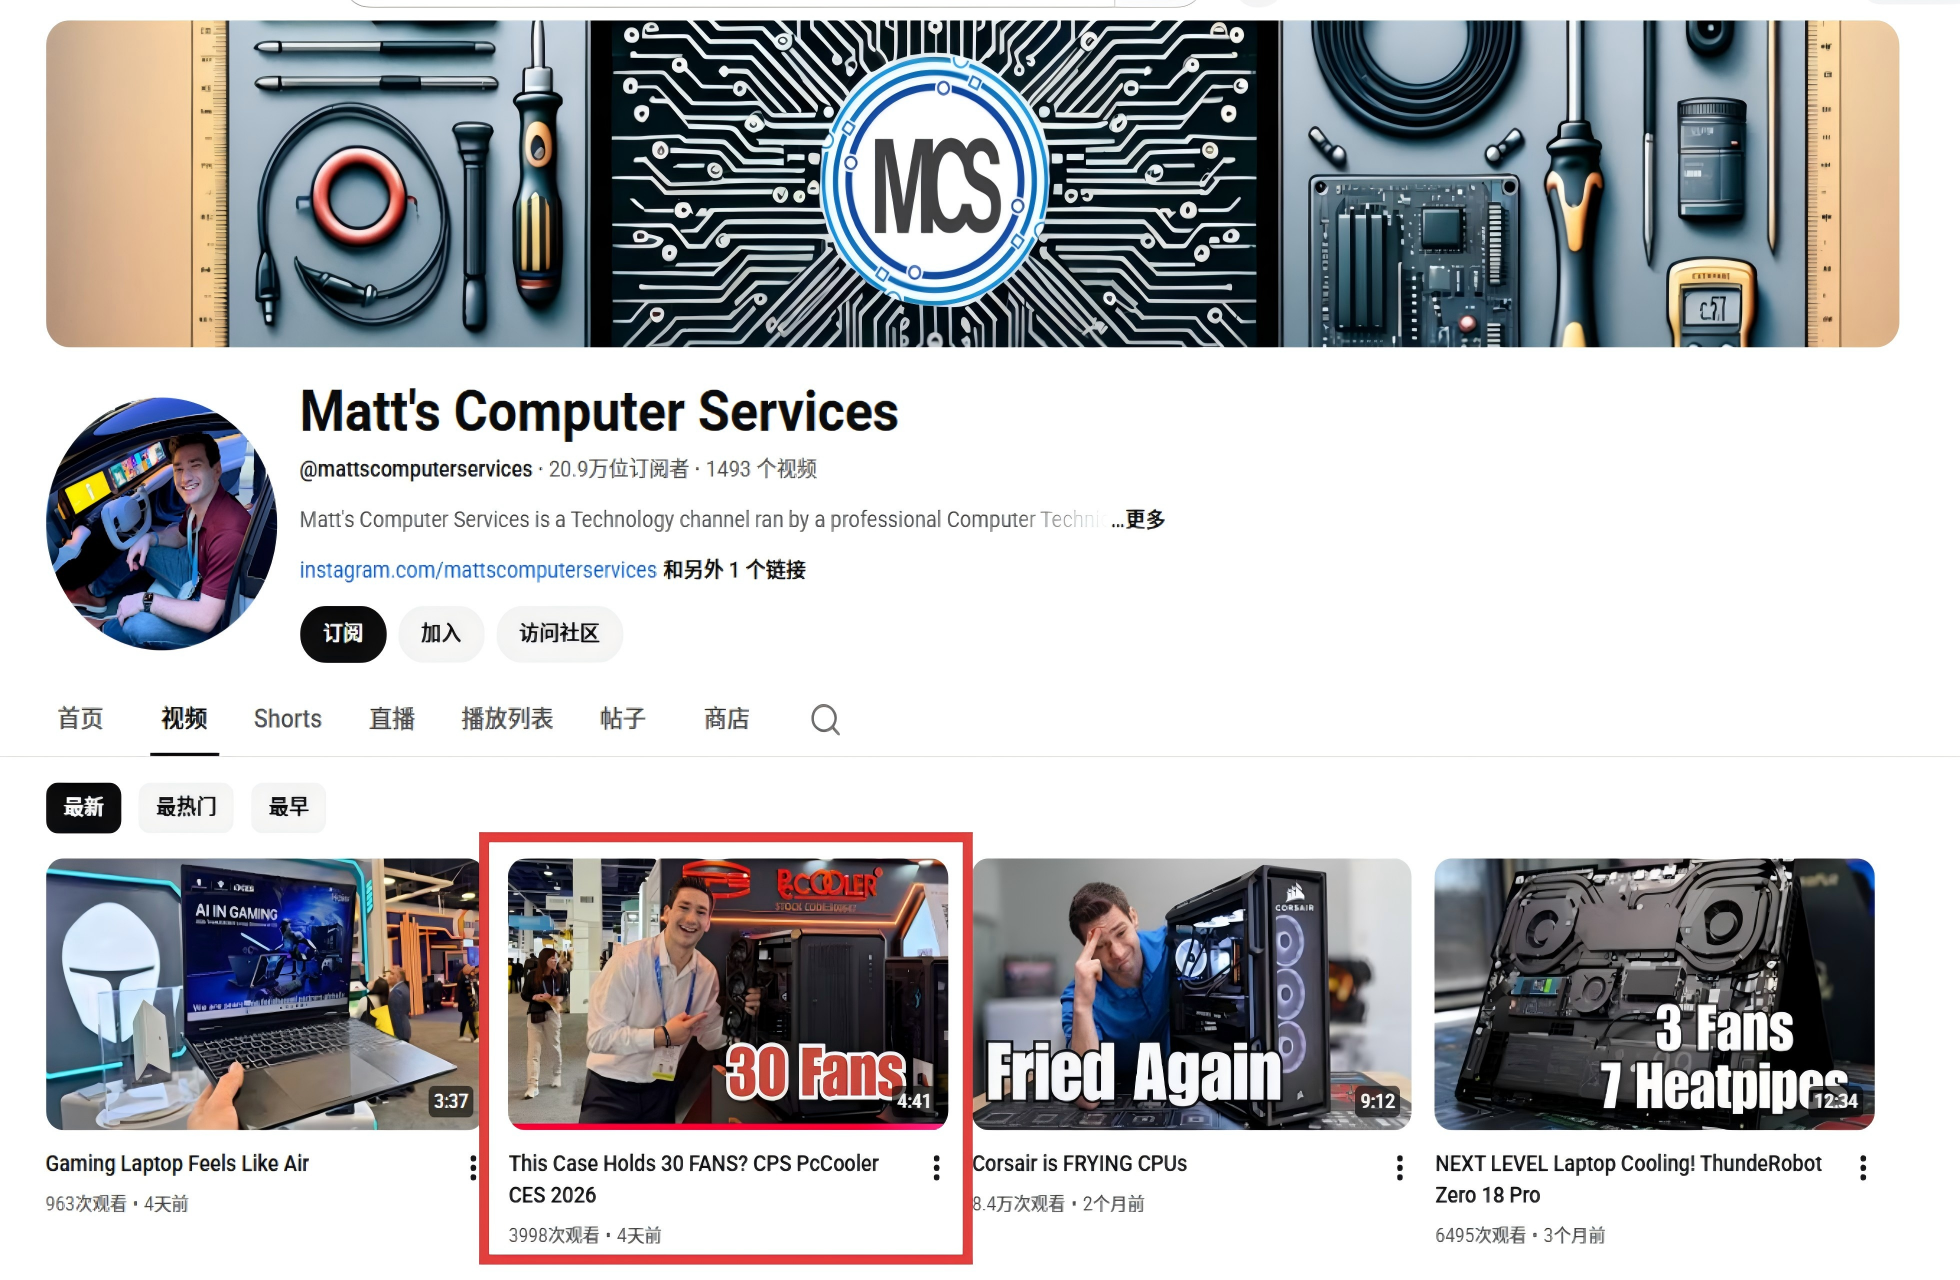This screenshot has width=1960, height=1280.
Task: Open video title This Case Holds 30 FANS
Action: (x=694, y=1179)
